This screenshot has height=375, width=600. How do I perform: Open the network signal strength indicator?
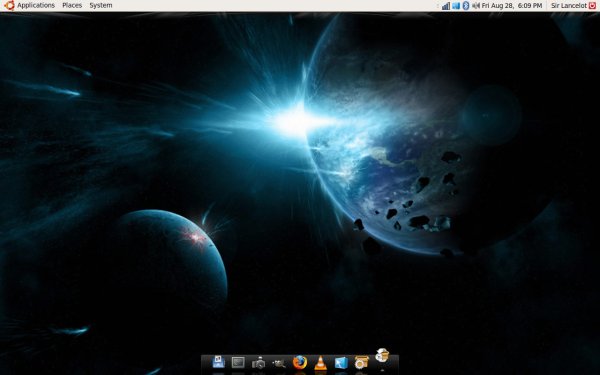click(446, 5)
